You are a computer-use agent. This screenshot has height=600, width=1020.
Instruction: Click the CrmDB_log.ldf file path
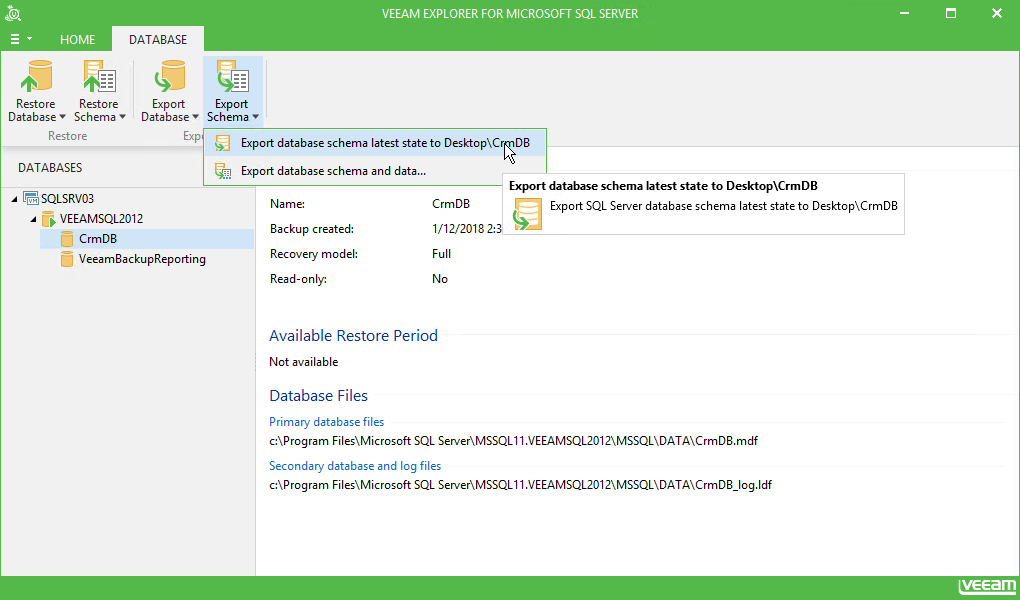coord(520,485)
